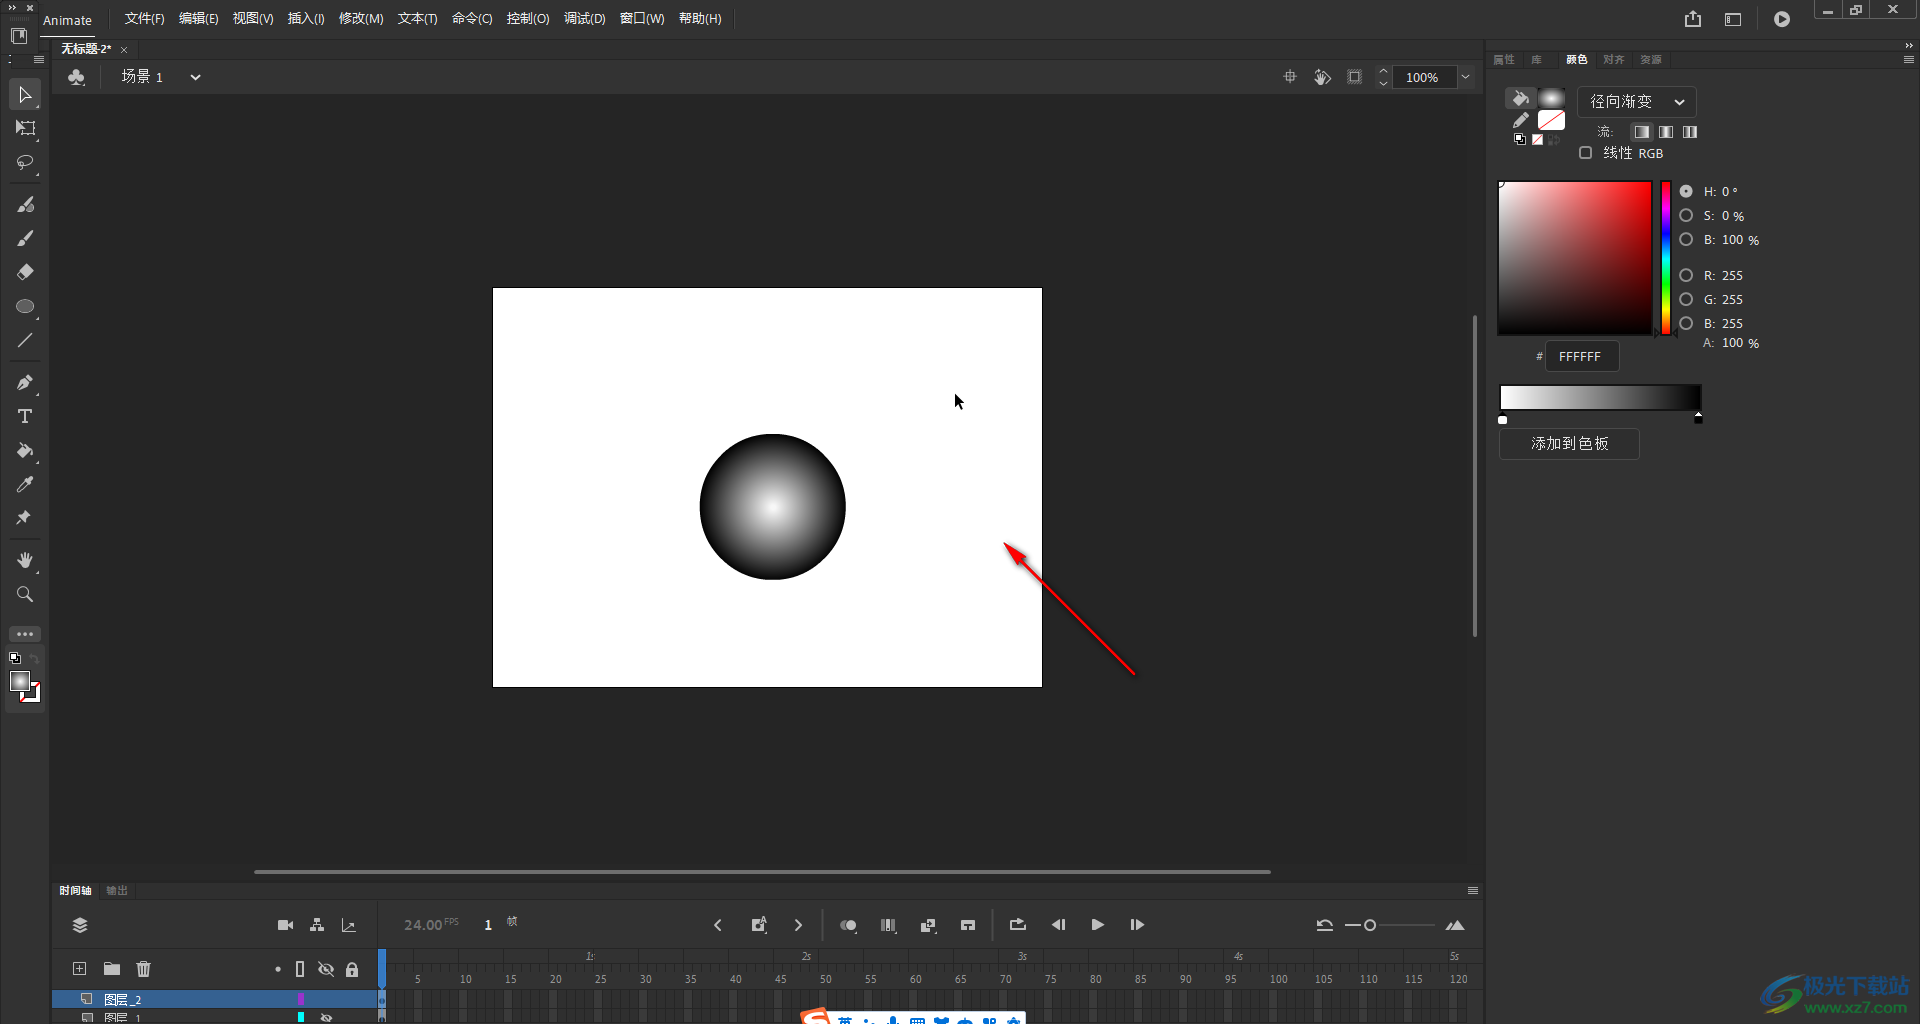Click the Edit Symbols icon beside Scene 1

tap(76, 77)
